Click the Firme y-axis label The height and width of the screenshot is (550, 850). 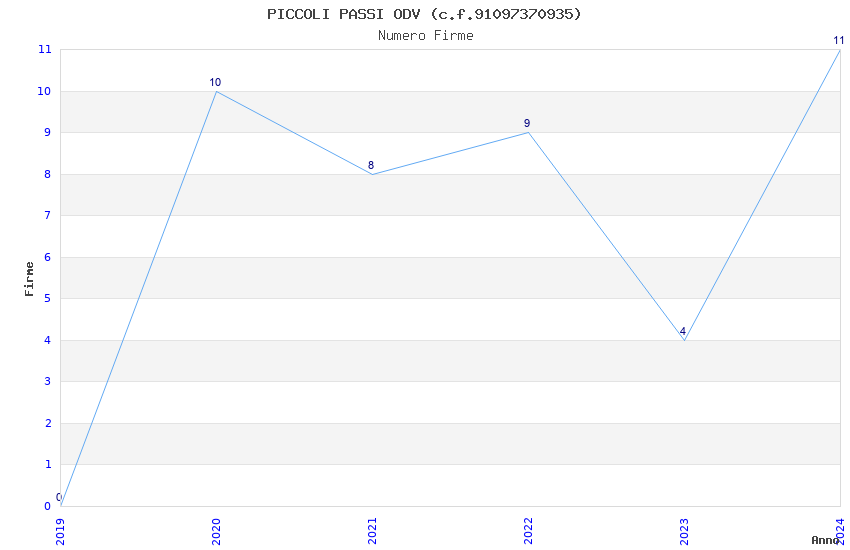click(29, 278)
